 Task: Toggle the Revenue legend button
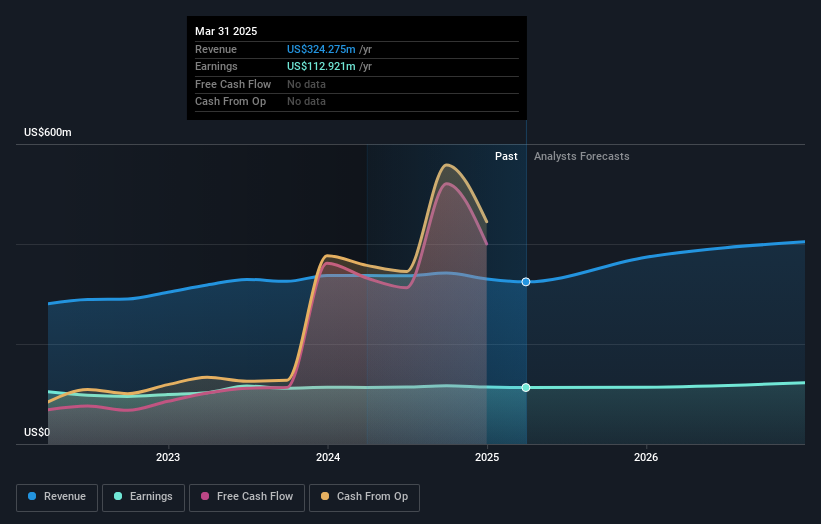pyautogui.click(x=57, y=497)
